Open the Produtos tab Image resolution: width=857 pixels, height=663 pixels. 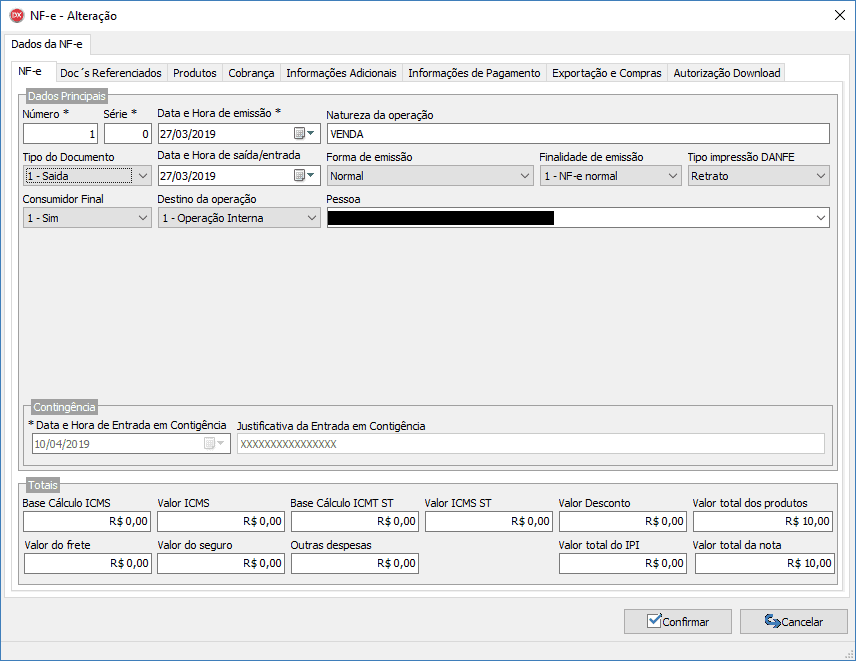coord(195,73)
